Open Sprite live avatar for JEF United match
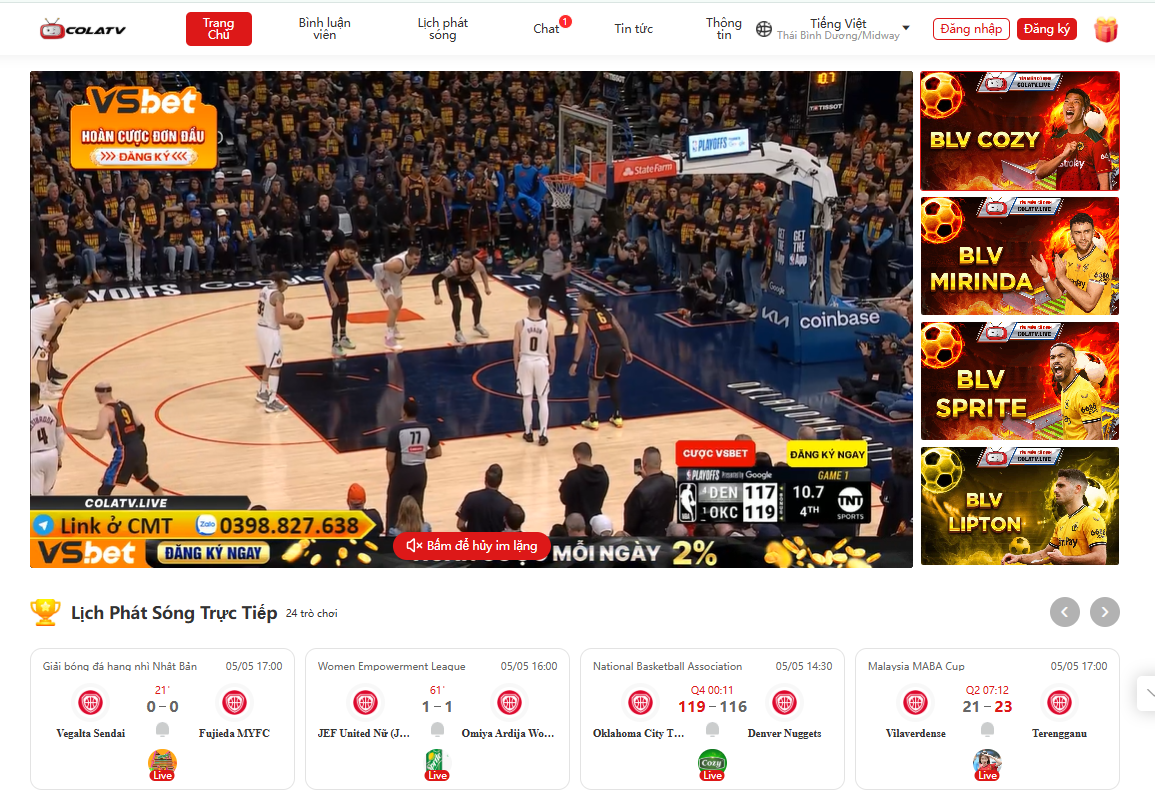This screenshot has width=1155, height=799. 437,765
